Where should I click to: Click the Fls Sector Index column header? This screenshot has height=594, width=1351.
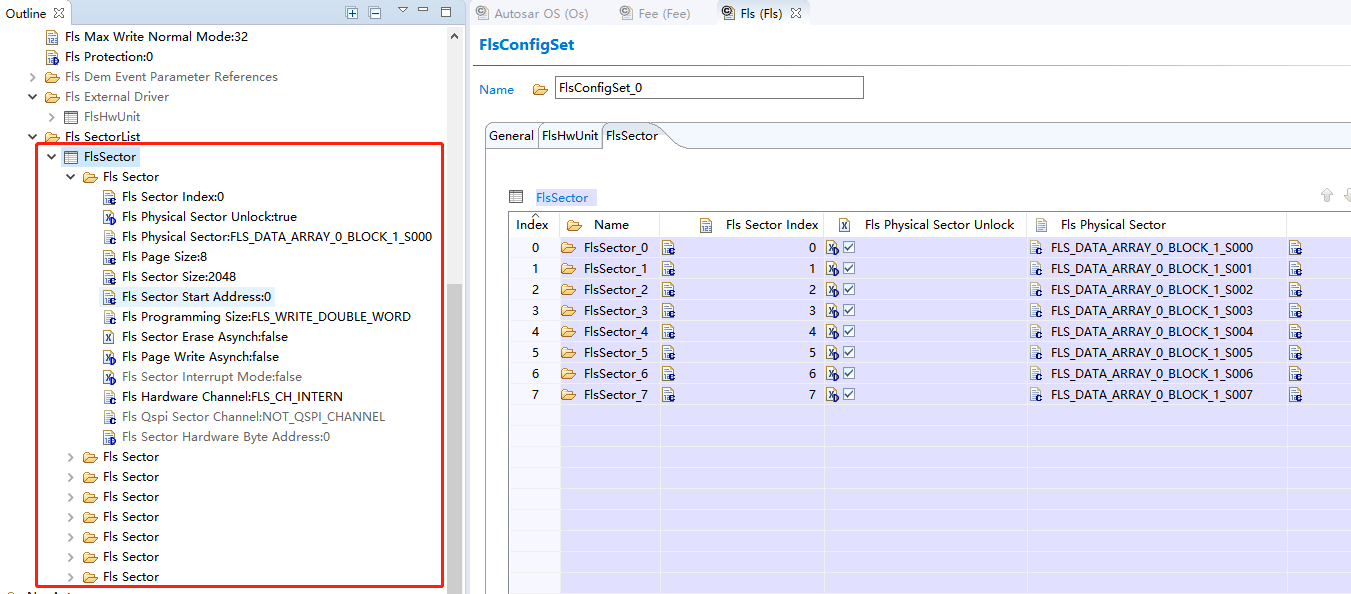point(742,225)
